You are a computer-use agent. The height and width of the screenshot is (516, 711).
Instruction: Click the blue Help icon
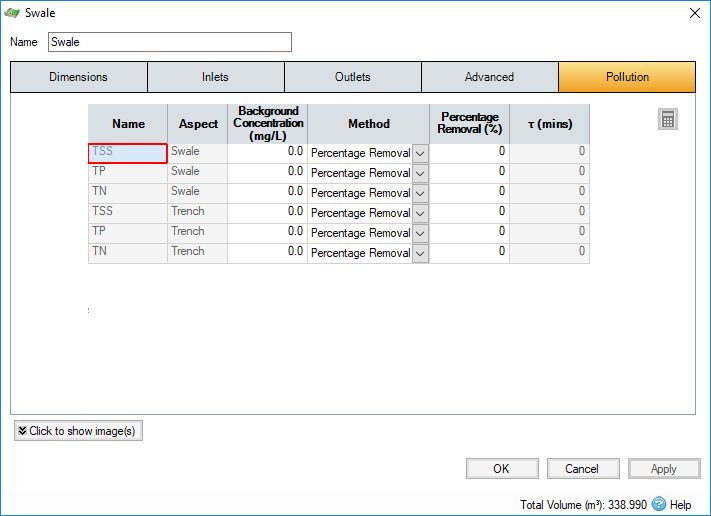(x=659, y=504)
